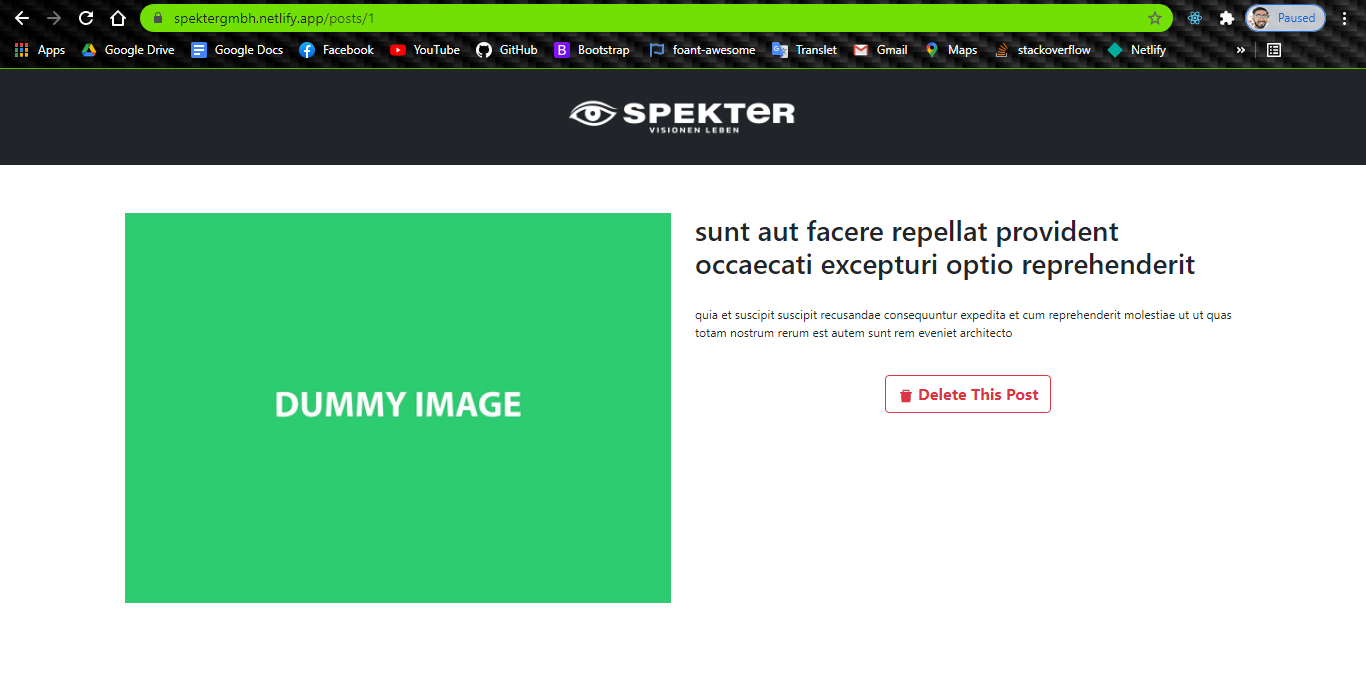Click the Spekter logo in the header
The height and width of the screenshot is (694, 1366).
tap(682, 116)
